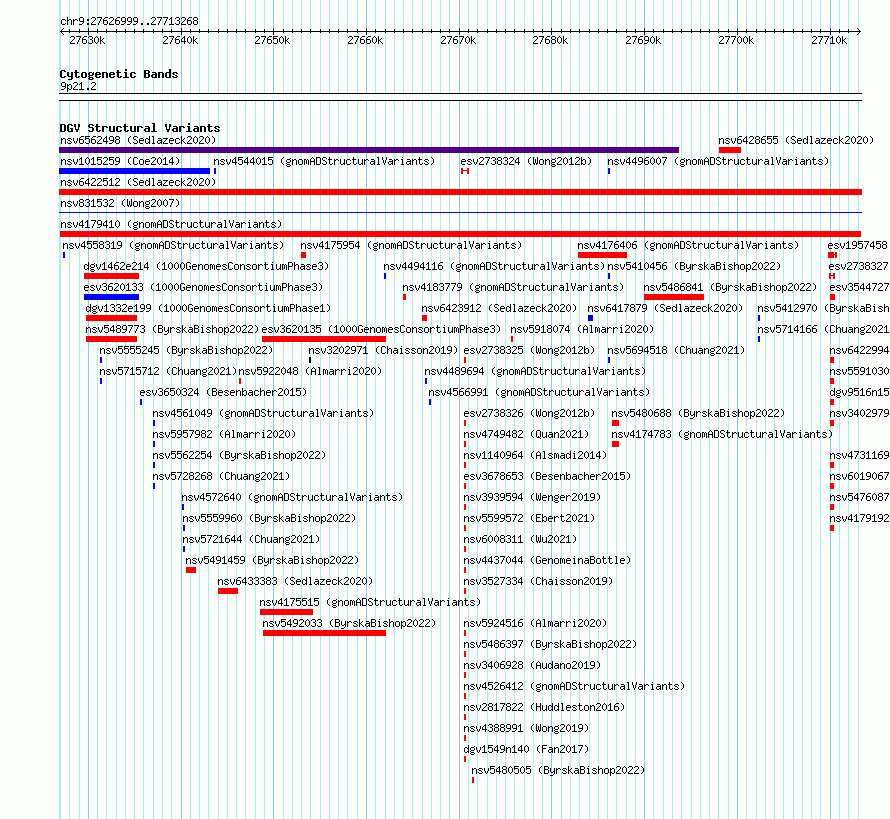Click nsv3406928 (Audano2019) label
890x819 pixels.
tap(532, 665)
